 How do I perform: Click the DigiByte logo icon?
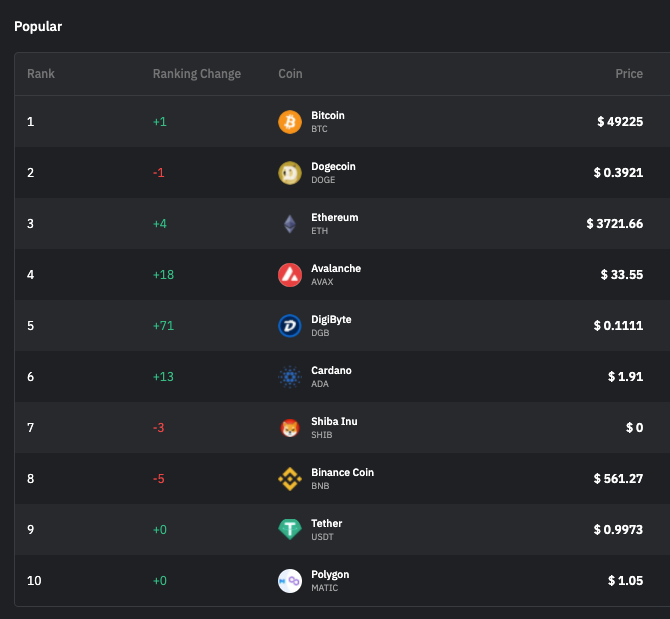click(x=289, y=326)
